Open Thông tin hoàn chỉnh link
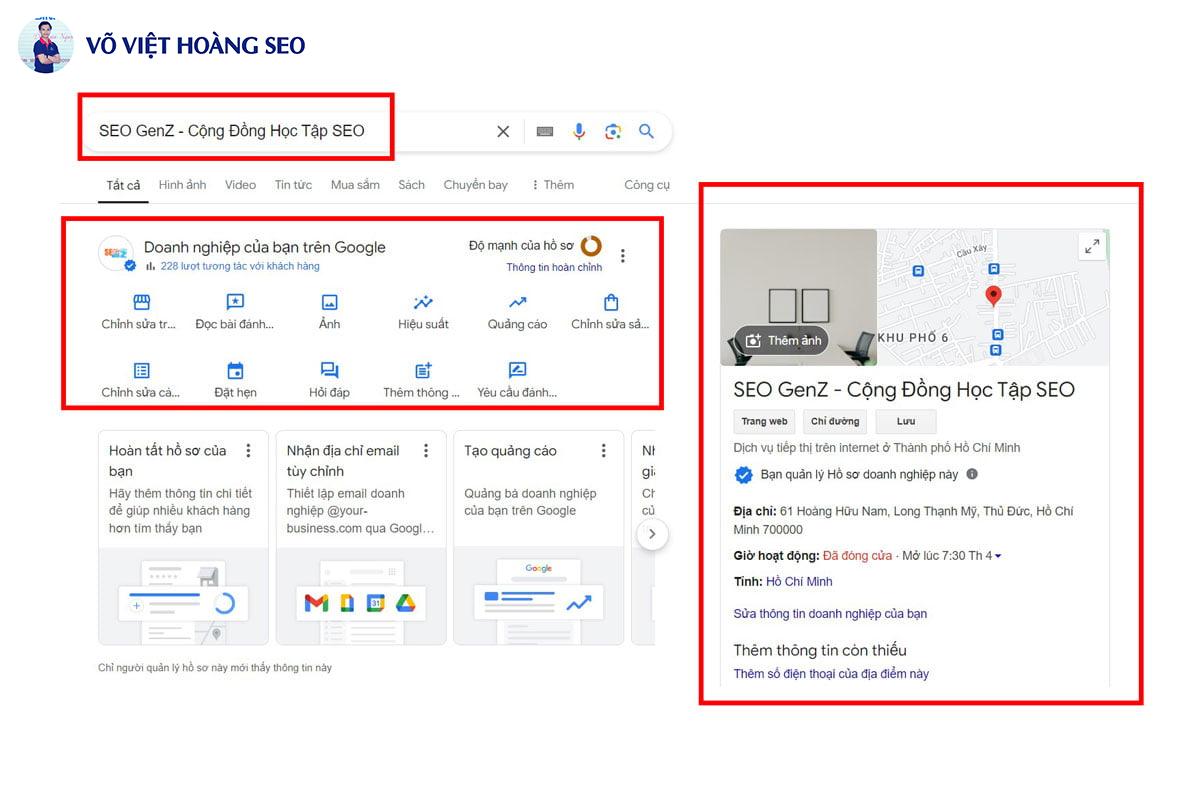1200x787 pixels. pos(554,268)
